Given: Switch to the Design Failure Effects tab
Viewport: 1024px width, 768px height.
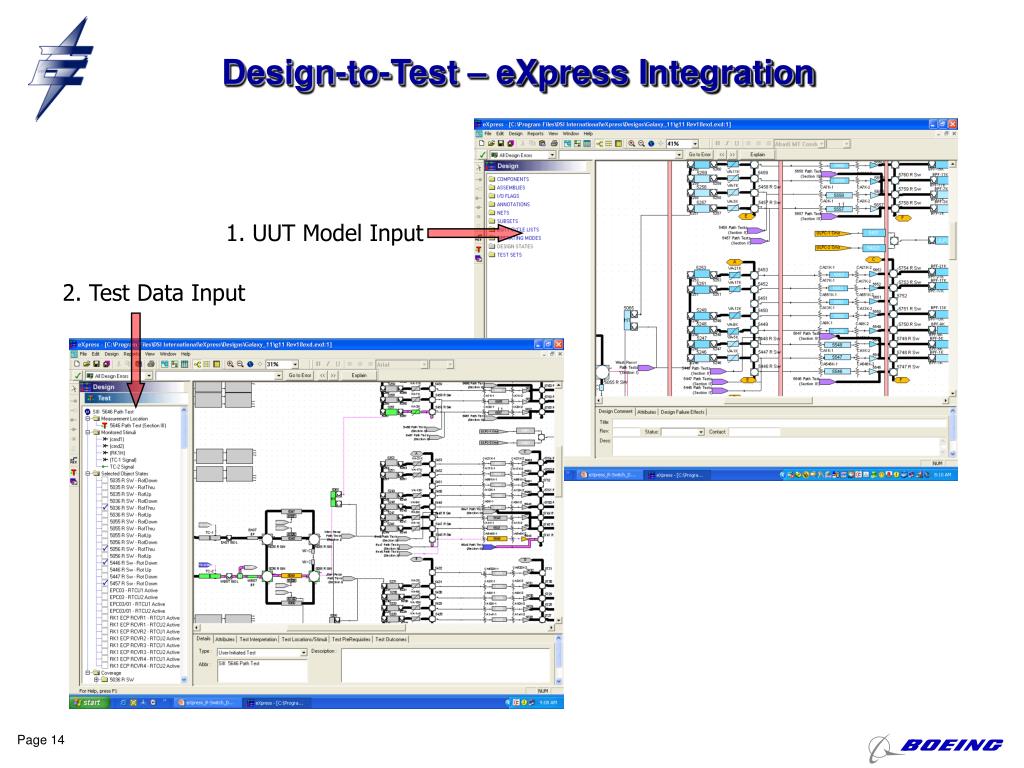Looking at the screenshot, I should point(682,412).
